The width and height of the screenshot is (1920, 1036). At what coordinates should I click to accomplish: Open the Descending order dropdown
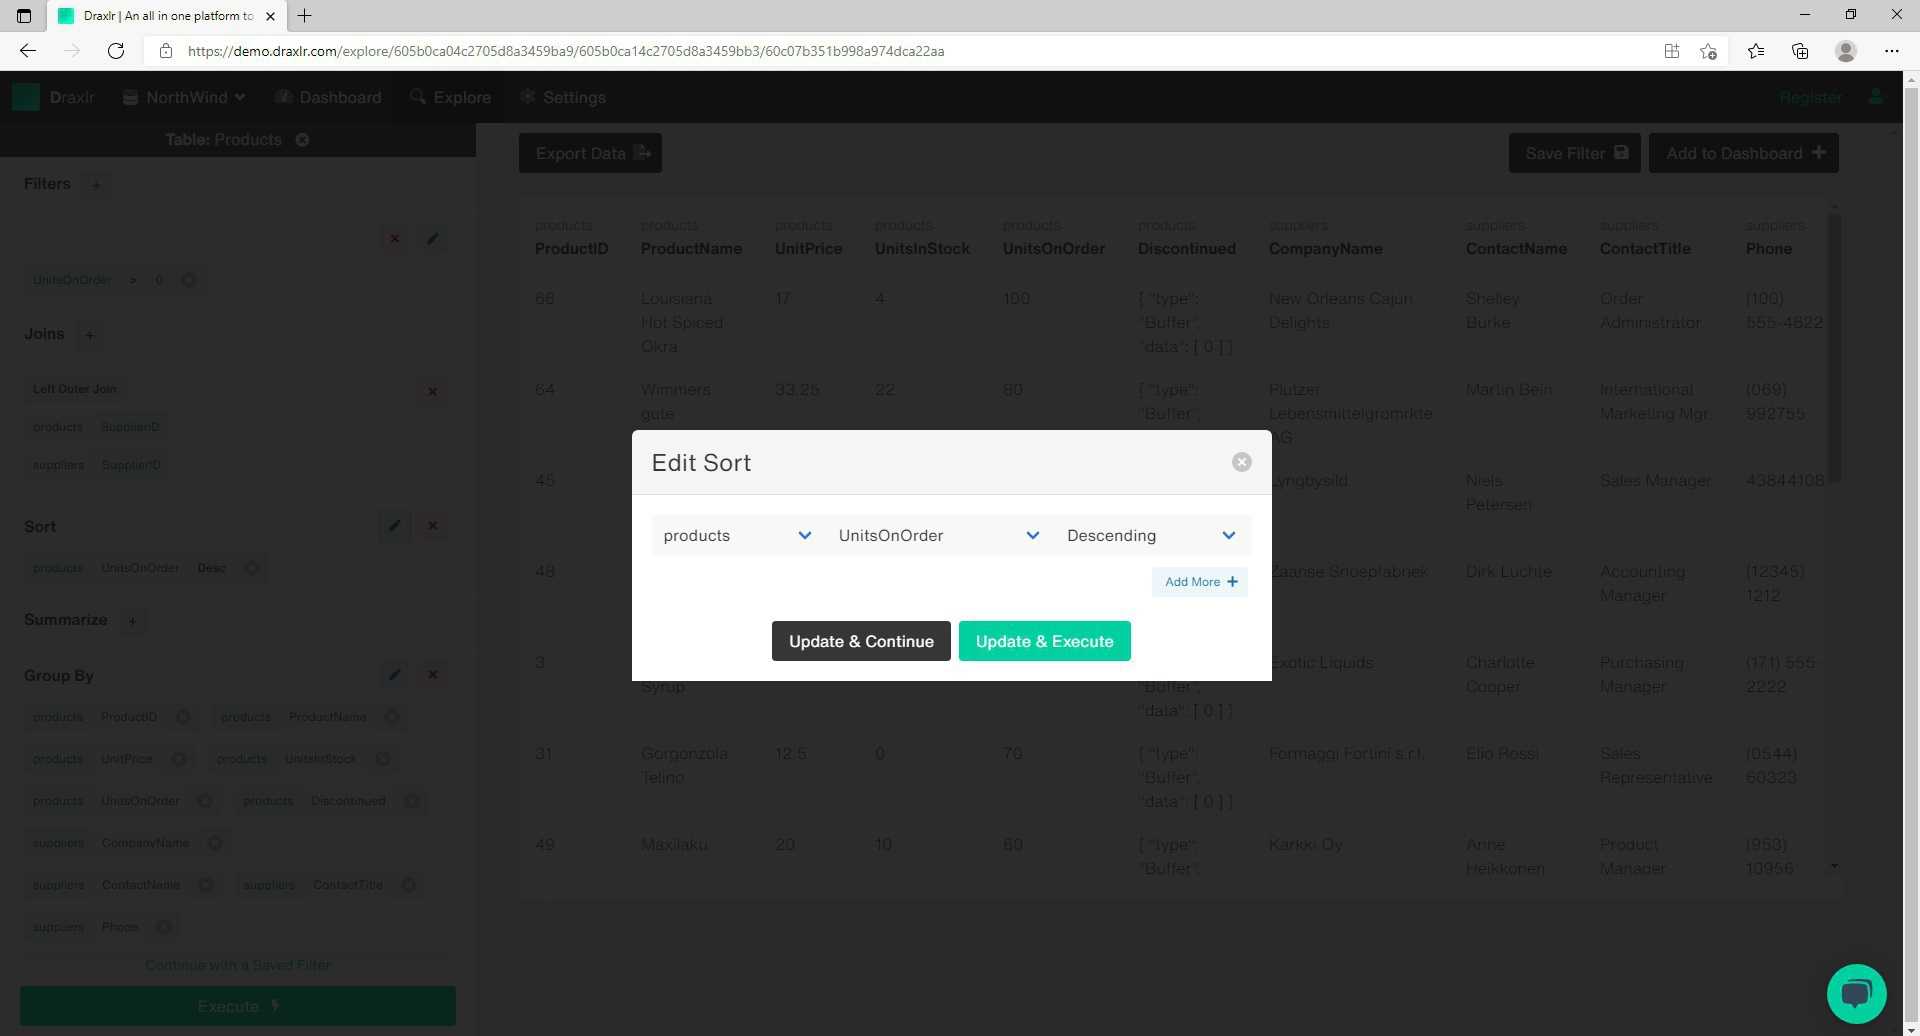(1151, 535)
